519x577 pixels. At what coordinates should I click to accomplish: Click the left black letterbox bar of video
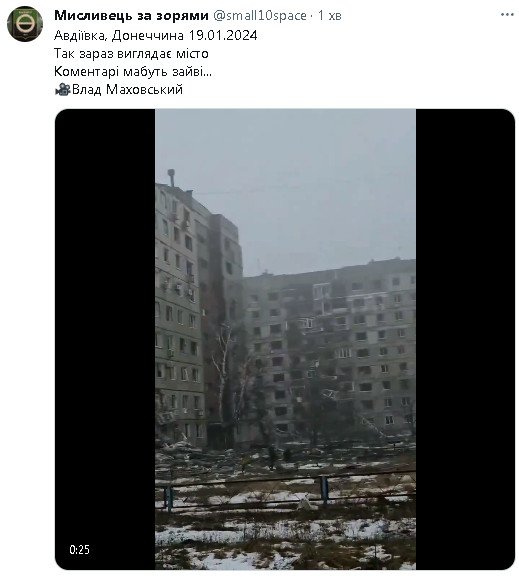[x=105, y=339]
